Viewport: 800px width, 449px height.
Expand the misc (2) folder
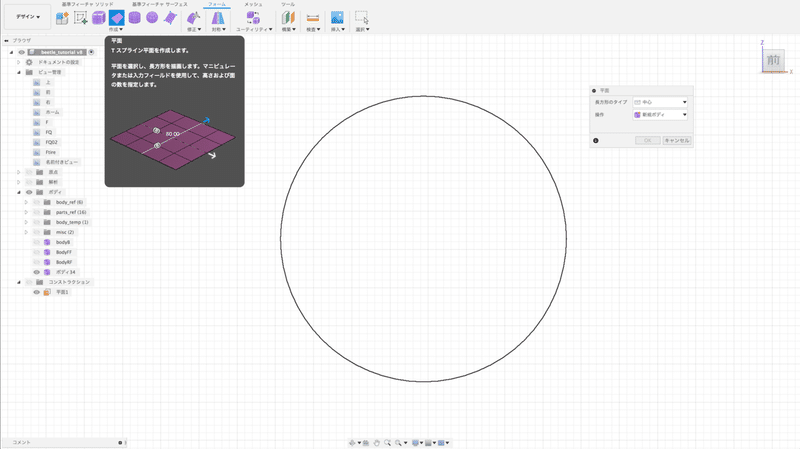tap(26, 232)
